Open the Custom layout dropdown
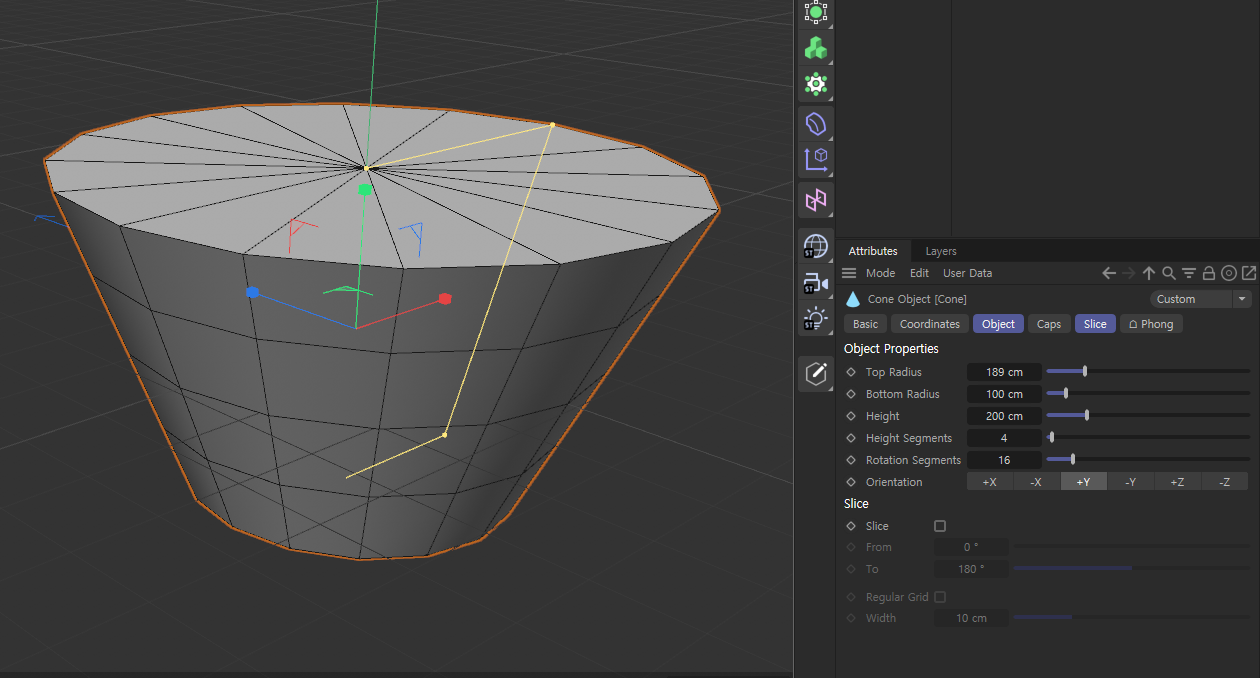This screenshot has height=678, width=1260. click(x=1201, y=299)
